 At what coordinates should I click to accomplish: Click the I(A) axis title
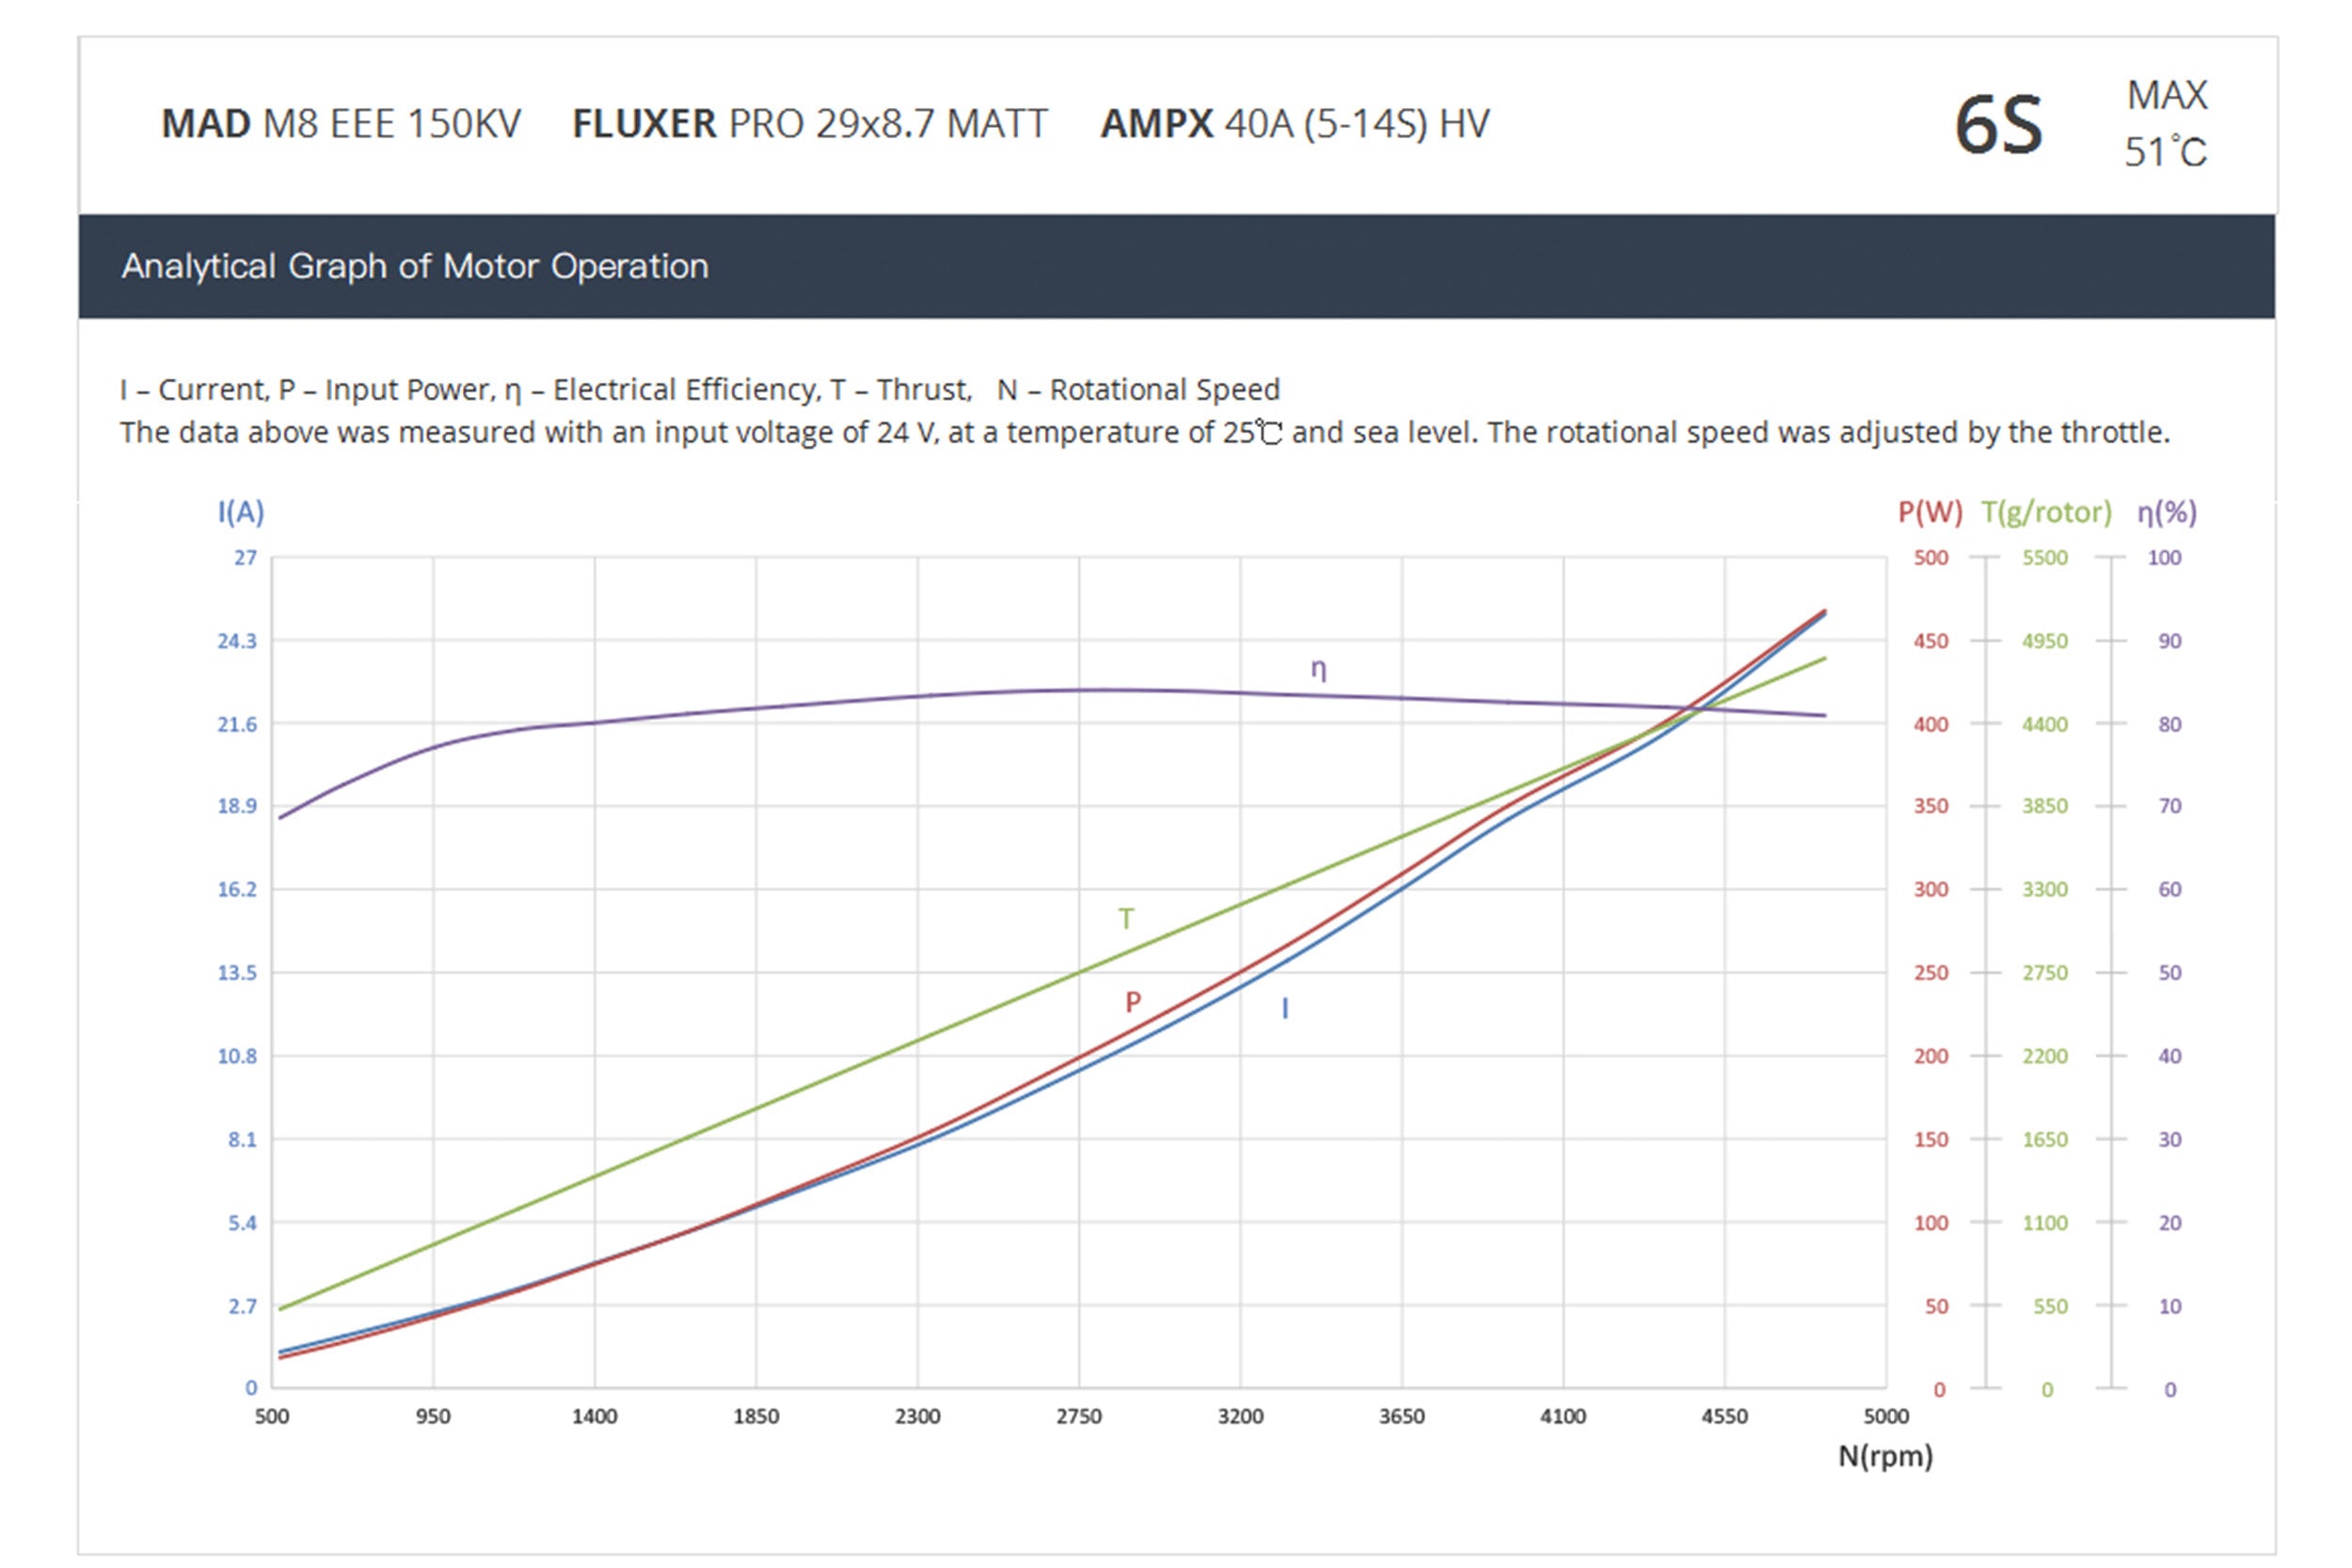coord(241,512)
